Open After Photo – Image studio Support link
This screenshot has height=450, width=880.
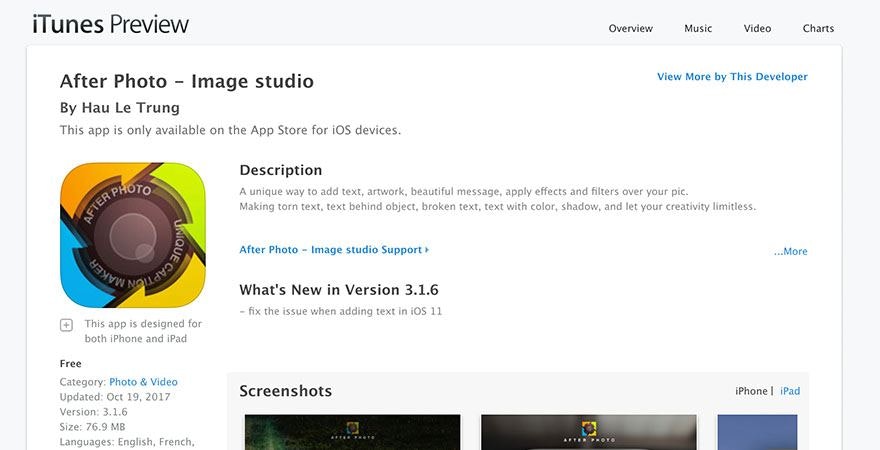[333, 250]
